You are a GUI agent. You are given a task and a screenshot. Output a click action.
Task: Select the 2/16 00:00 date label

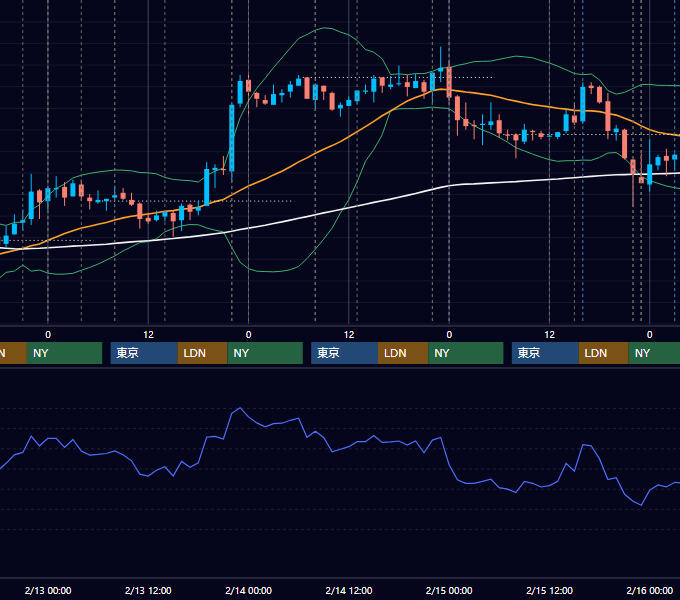point(650,590)
